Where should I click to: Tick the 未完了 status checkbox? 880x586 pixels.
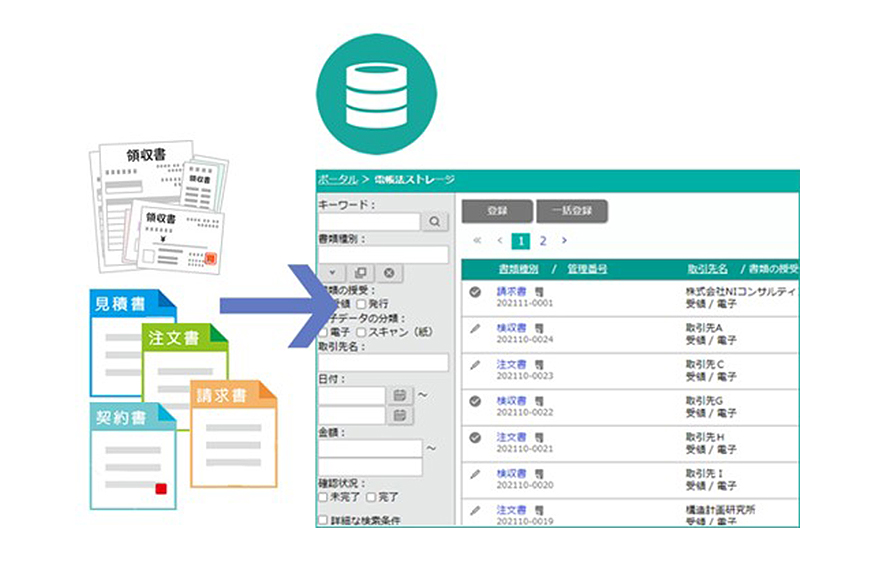pos(322,496)
